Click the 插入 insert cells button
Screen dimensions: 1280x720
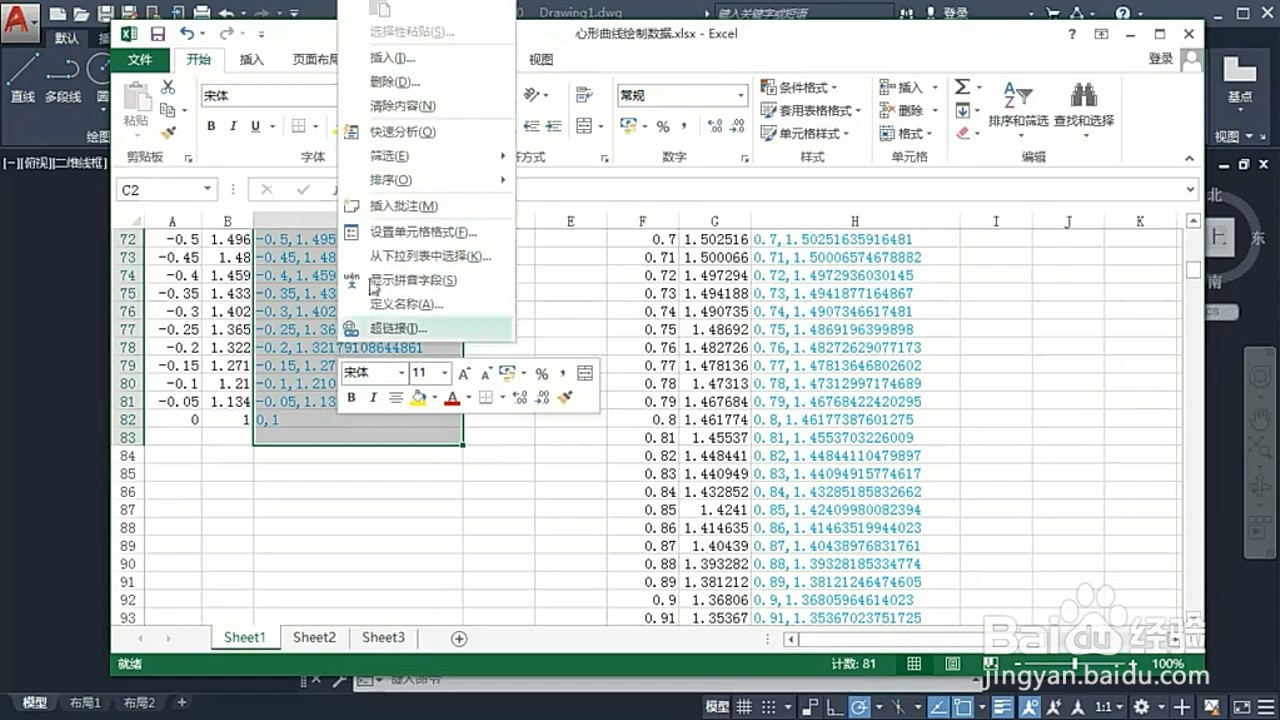pyautogui.click(x=902, y=88)
